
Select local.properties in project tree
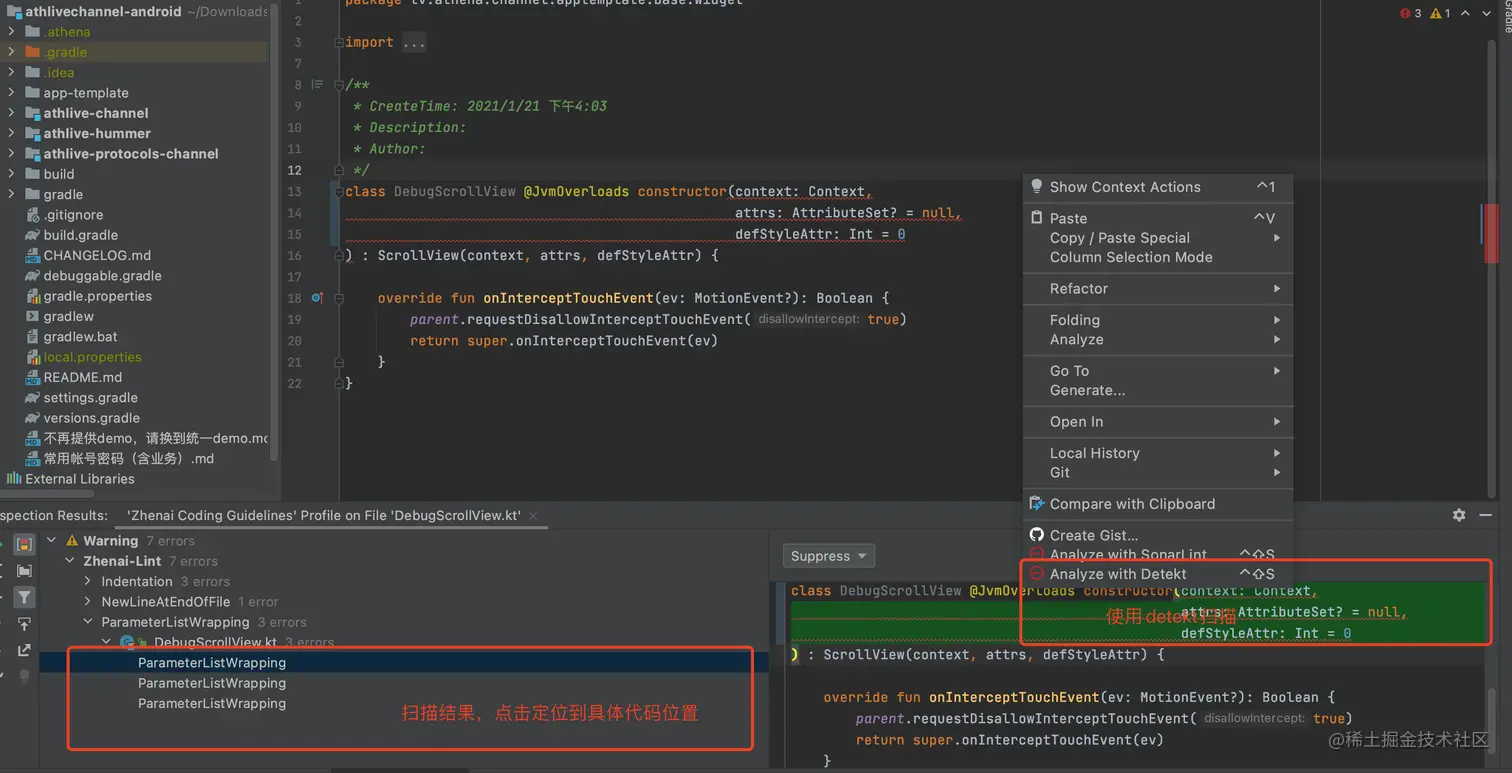point(92,357)
